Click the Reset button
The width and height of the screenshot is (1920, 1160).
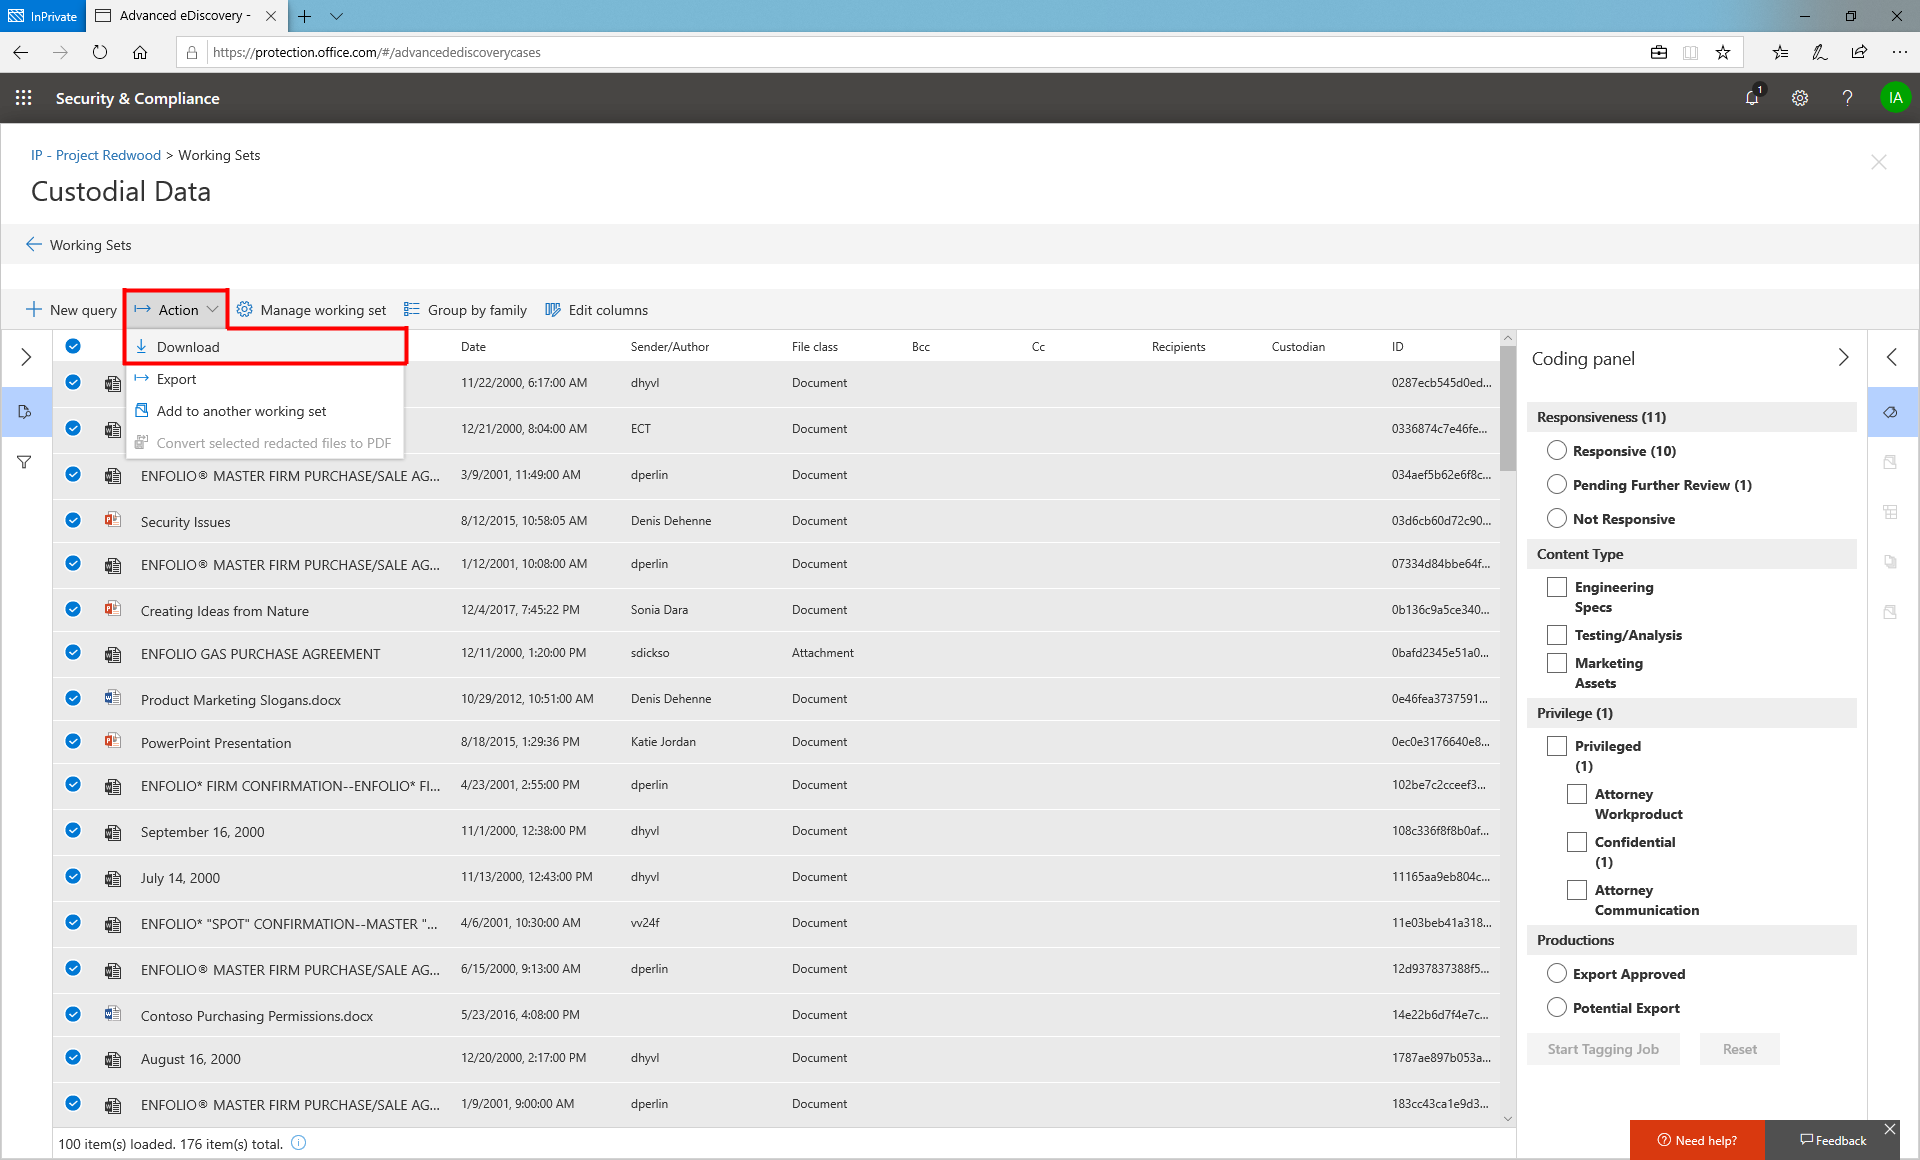(x=1740, y=1049)
